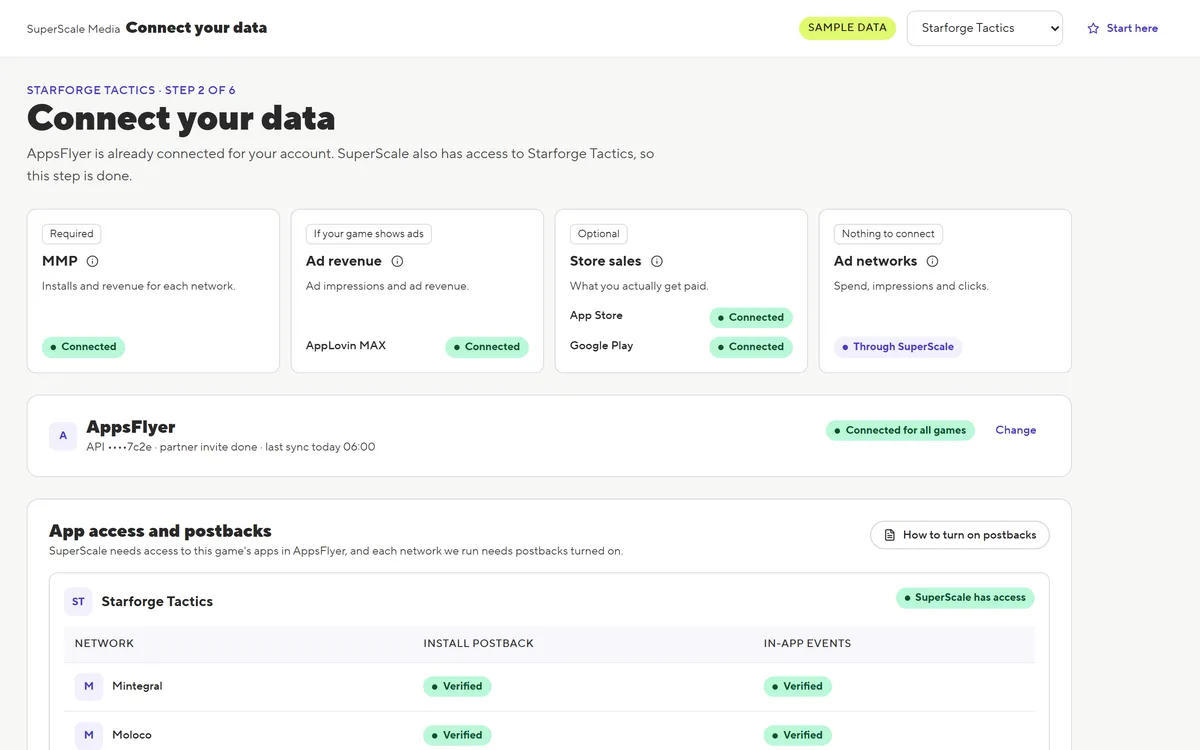This screenshot has height=750, width=1200.
Task: Click the SAMPLE DATA badge
Action: (x=847, y=28)
